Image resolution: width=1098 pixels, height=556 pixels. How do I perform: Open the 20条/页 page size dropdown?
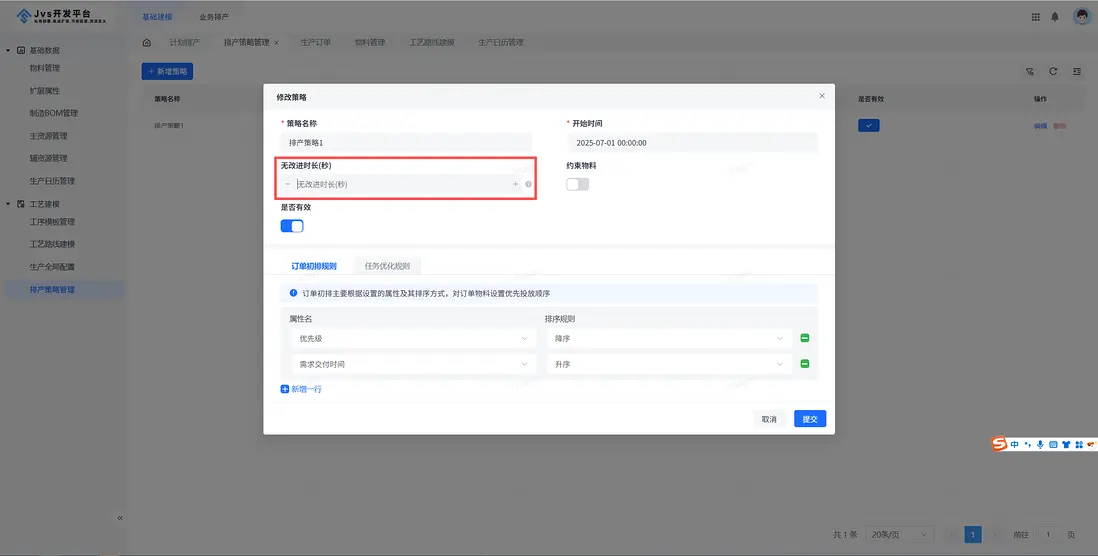click(900, 534)
